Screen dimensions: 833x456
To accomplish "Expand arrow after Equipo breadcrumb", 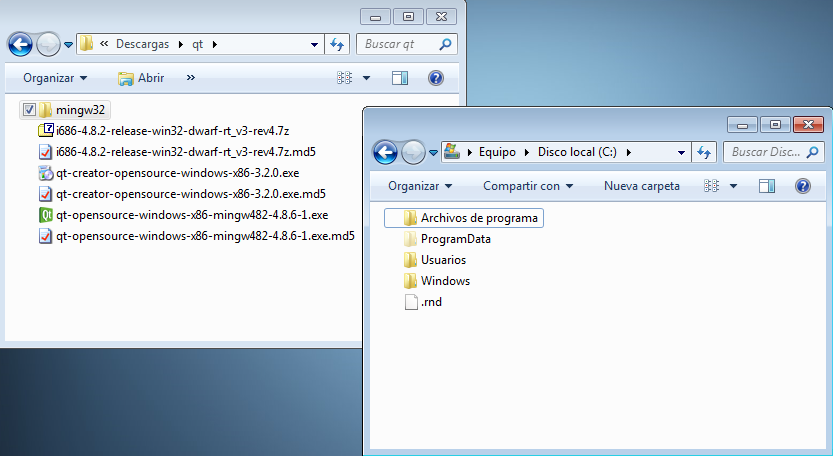I will coord(528,152).
